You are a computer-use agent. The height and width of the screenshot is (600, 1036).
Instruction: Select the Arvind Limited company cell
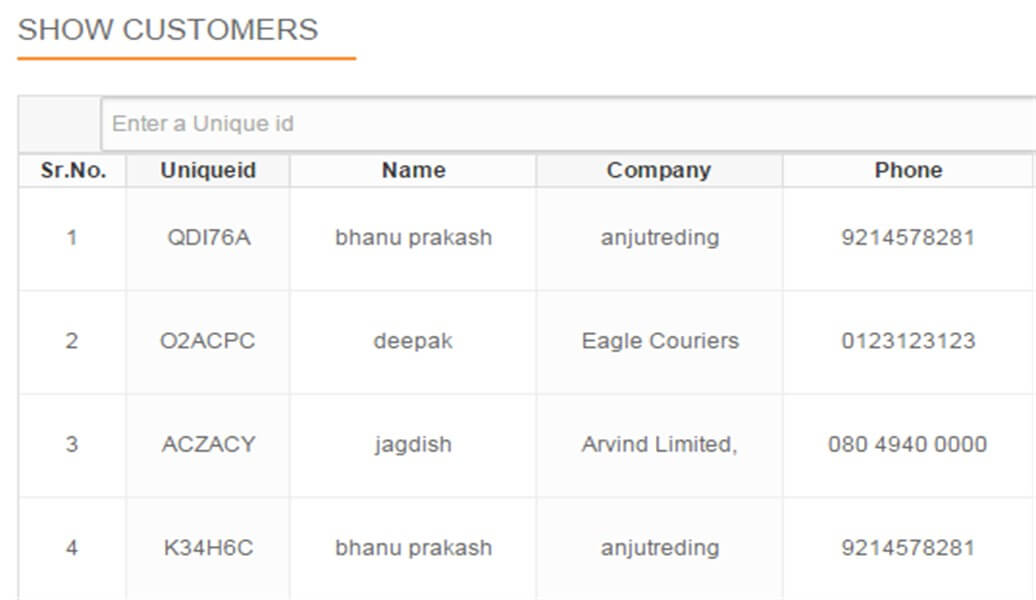click(660, 445)
